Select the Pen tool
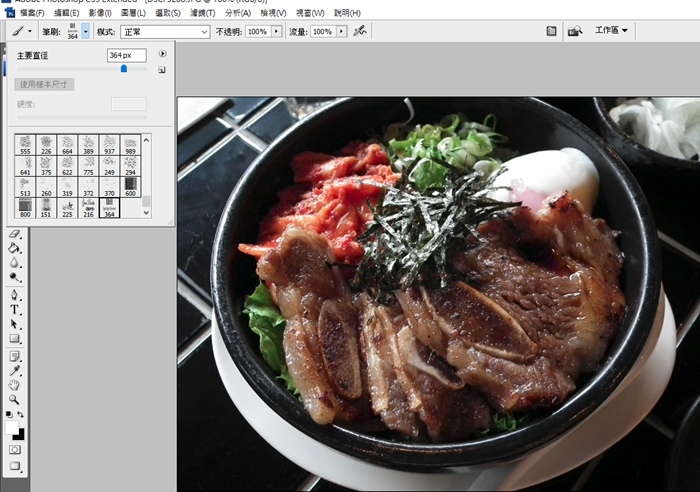 coord(15,295)
